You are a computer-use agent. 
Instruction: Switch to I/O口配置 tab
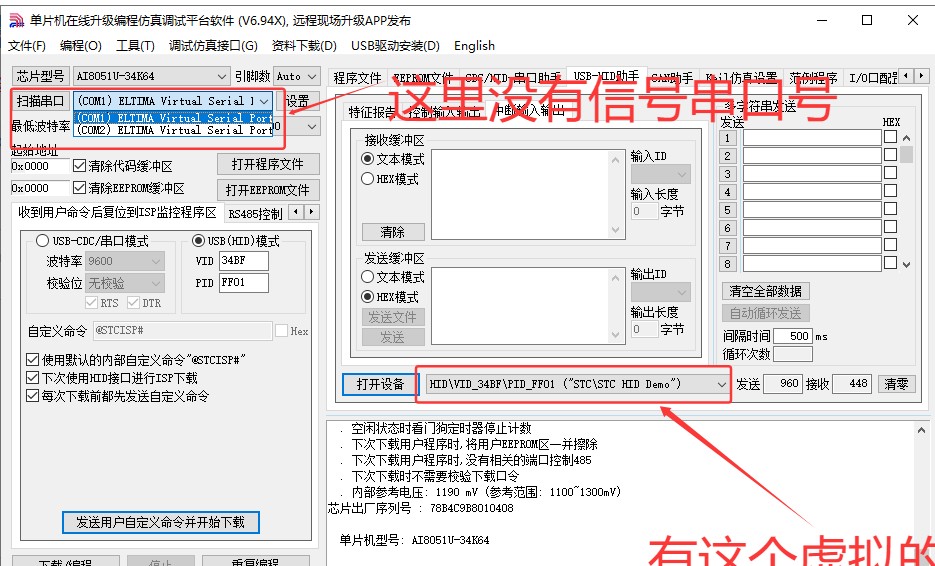point(873,78)
